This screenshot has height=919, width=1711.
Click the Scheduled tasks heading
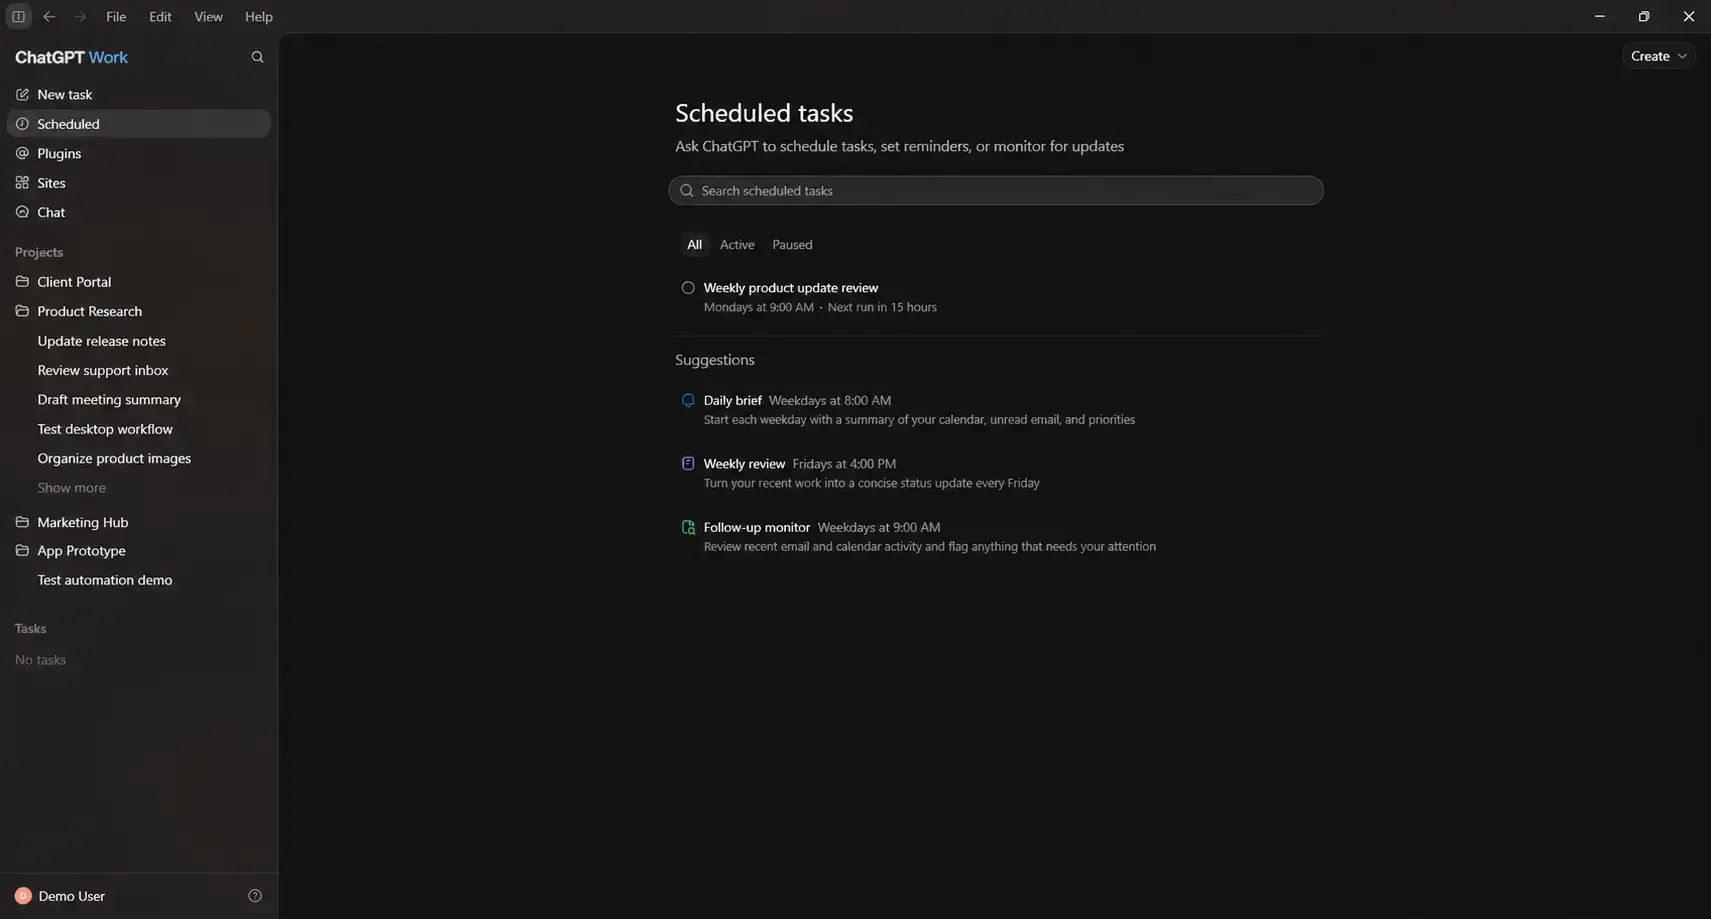[x=764, y=113]
